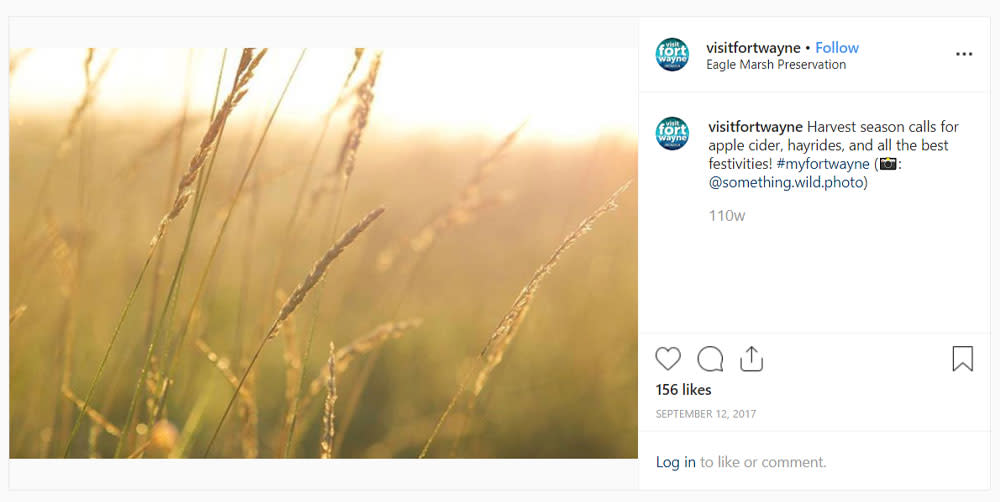Click Log in to like or comment
The width and height of the screenshot is (1000, 502).
[x=675, y=462]
